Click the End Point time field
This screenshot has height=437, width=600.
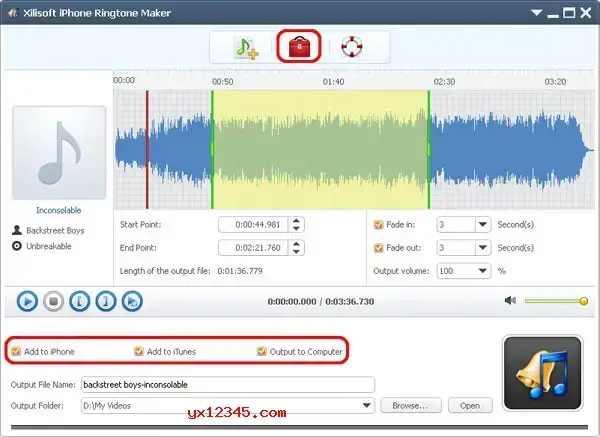[255, 248]
